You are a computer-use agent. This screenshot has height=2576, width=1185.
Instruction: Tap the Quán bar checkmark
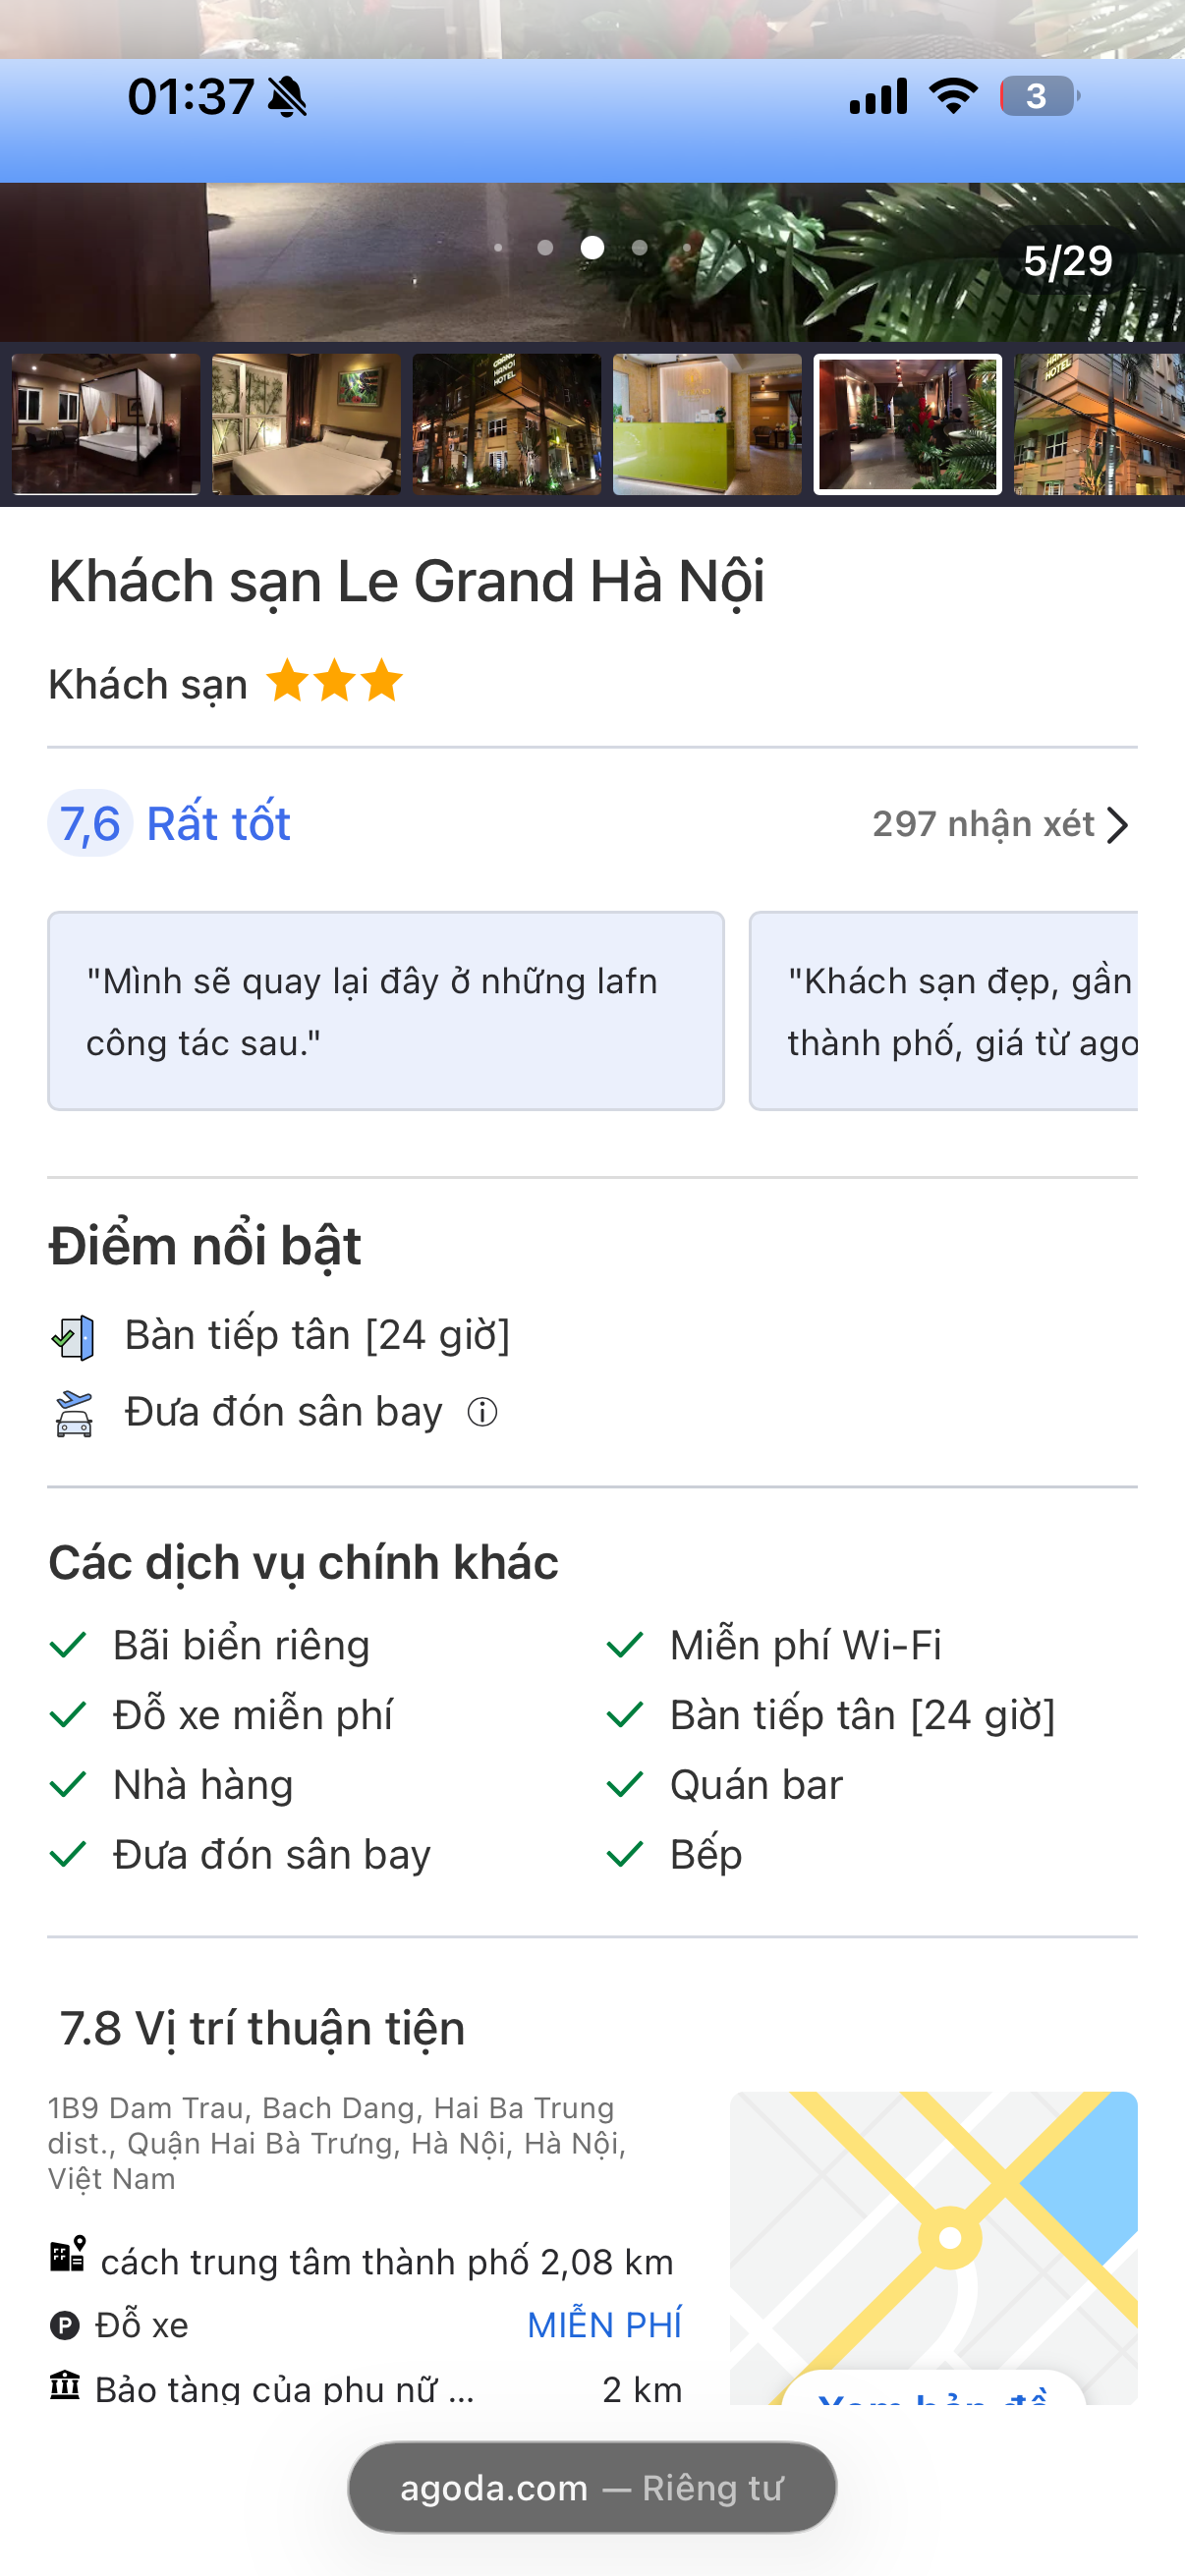[624, 1785]
